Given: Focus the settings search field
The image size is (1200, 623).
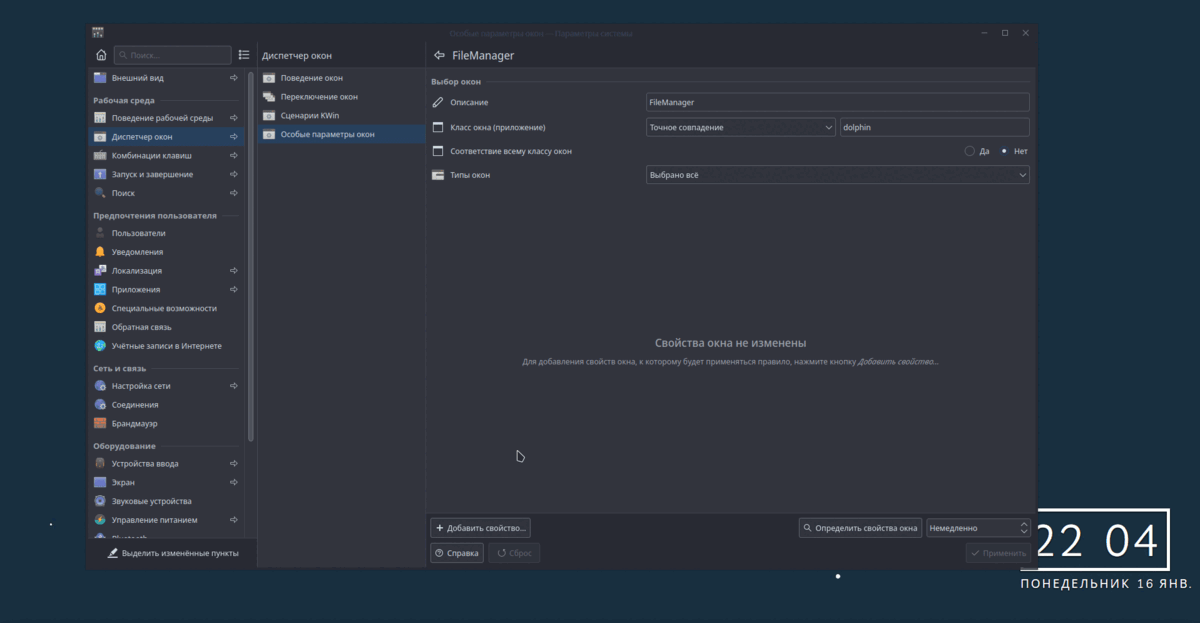Looking at the screenshot, I should coord(172,55).
